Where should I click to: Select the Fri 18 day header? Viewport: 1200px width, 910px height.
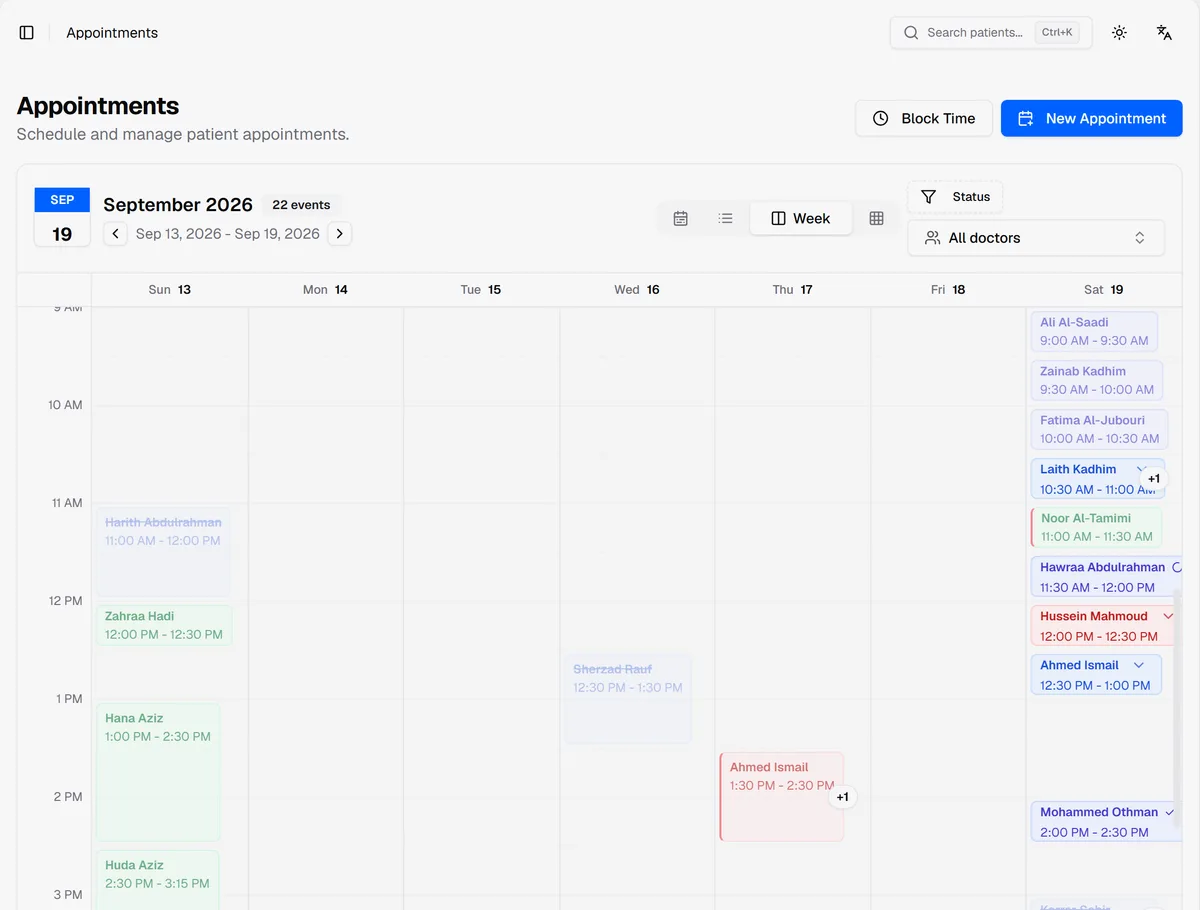pos(948,290)
